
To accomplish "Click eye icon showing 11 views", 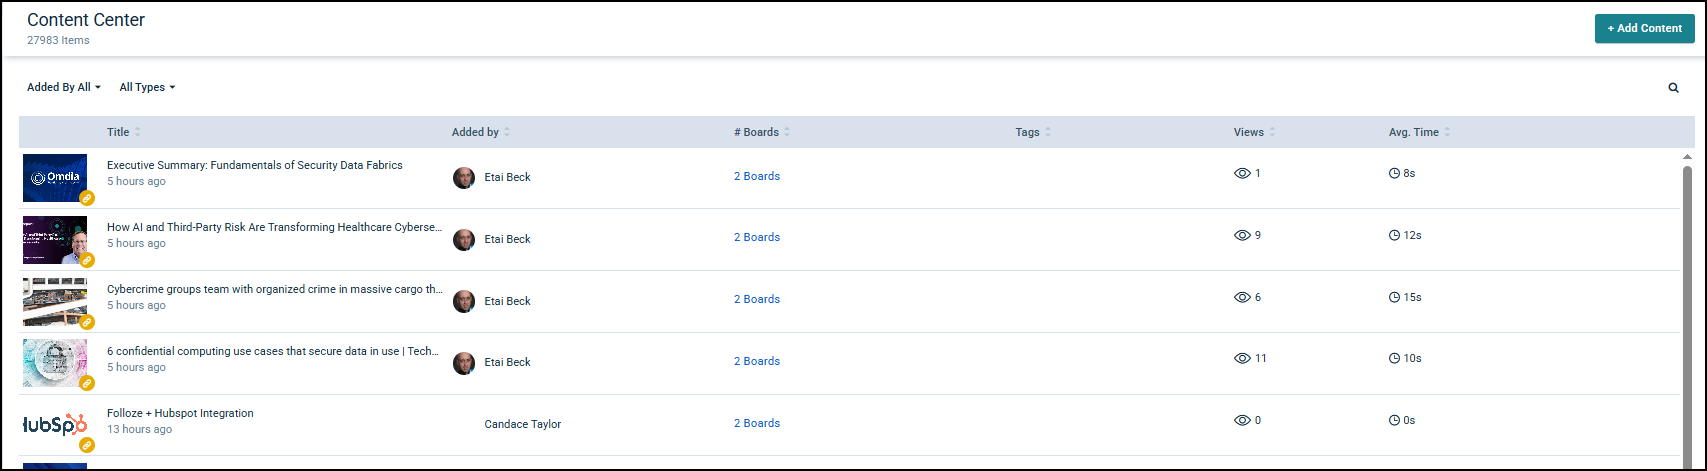I will (1242, 359).
